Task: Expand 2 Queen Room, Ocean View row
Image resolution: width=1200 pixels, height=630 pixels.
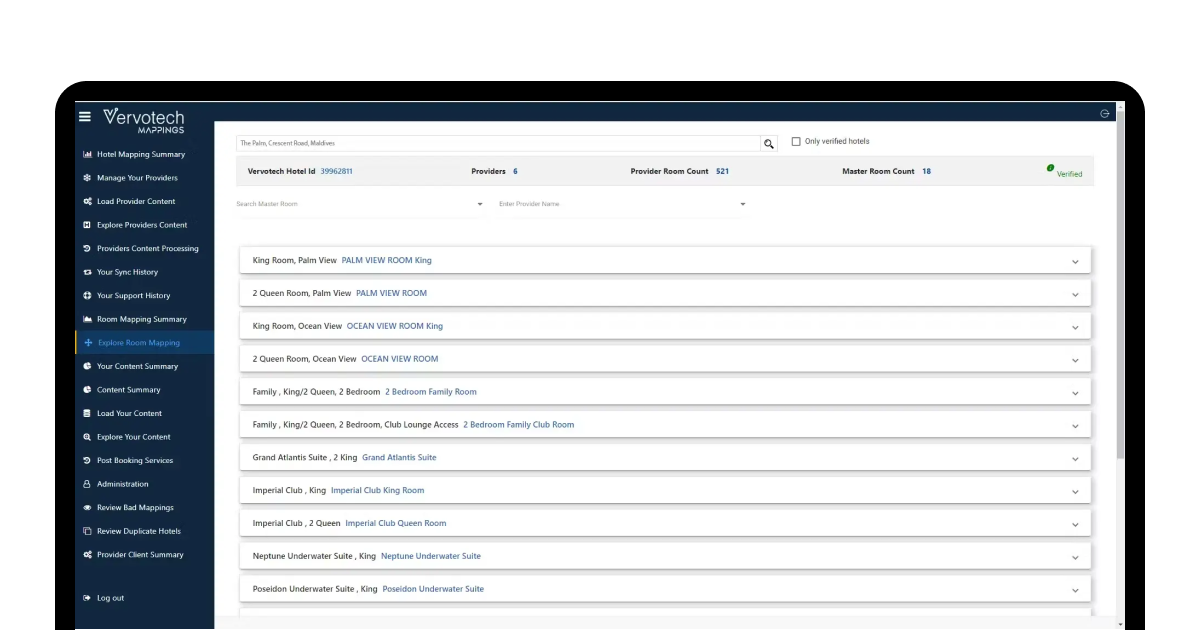Action: [x=665, y=359]
